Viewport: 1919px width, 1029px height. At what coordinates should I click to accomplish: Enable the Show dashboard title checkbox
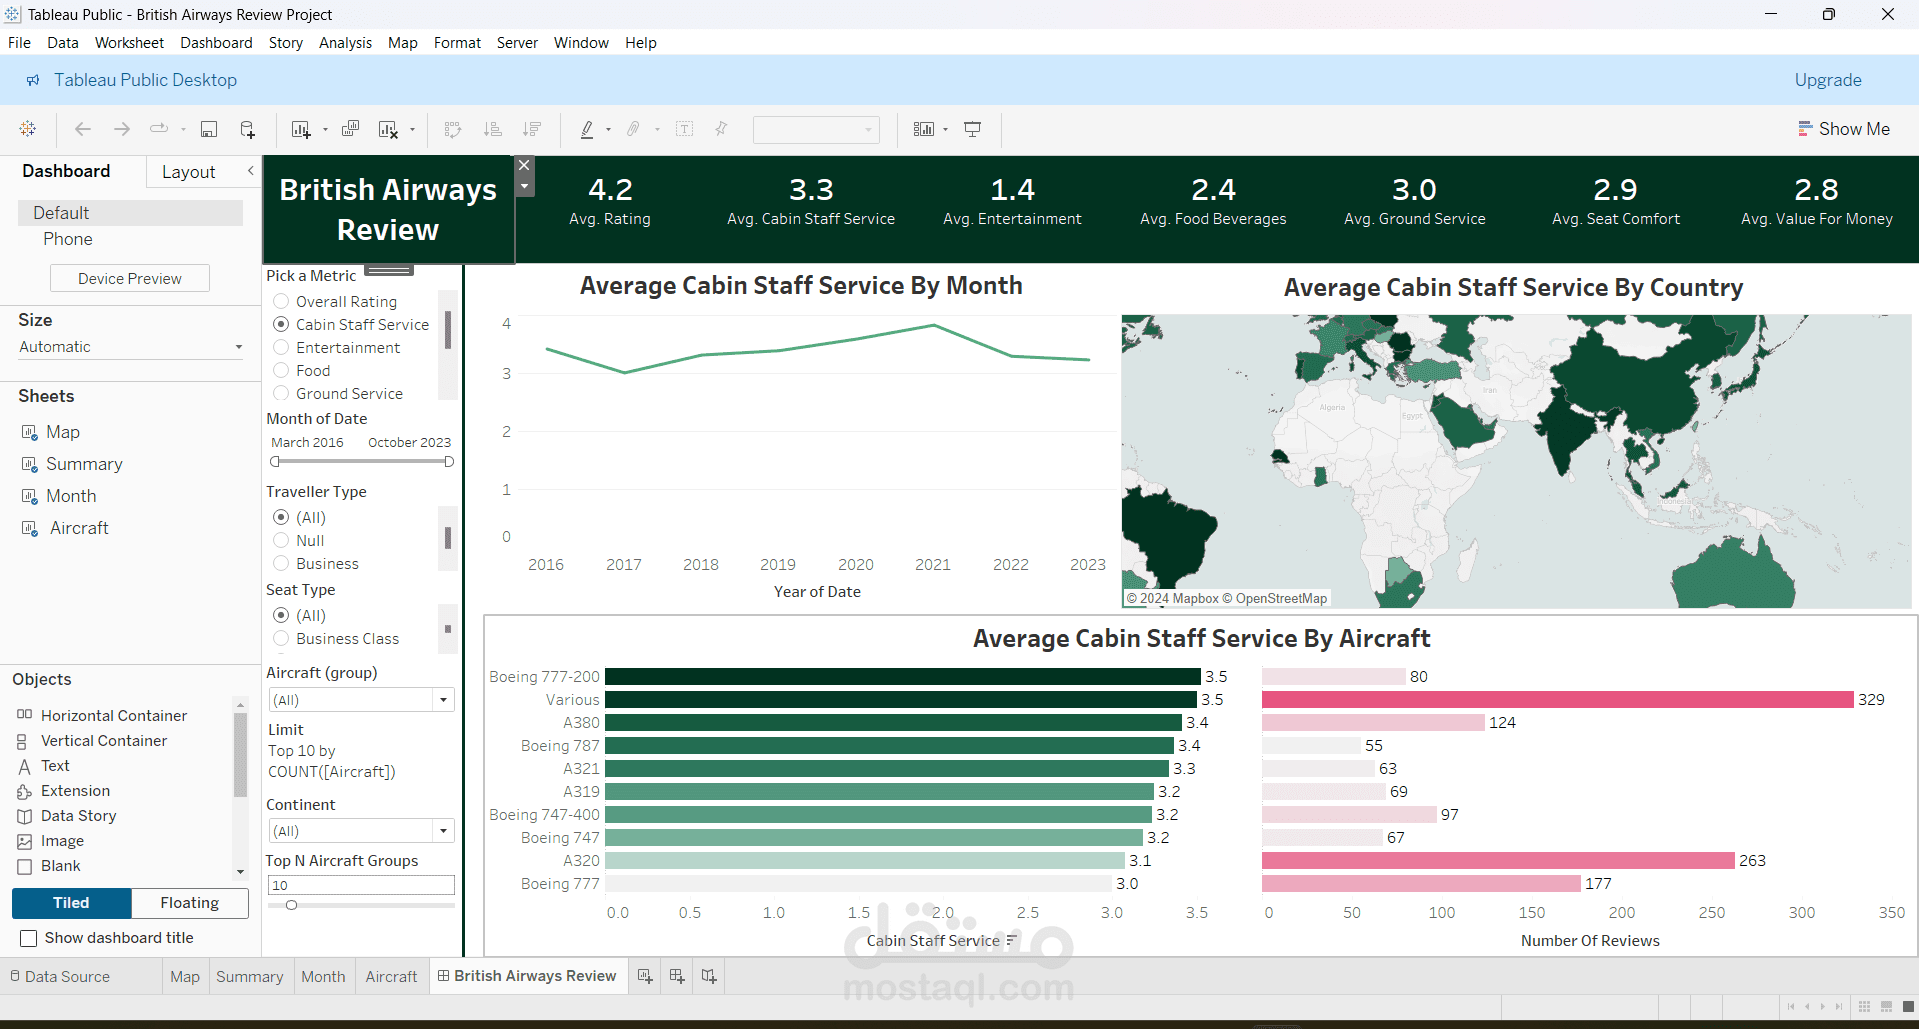(29, 938)
